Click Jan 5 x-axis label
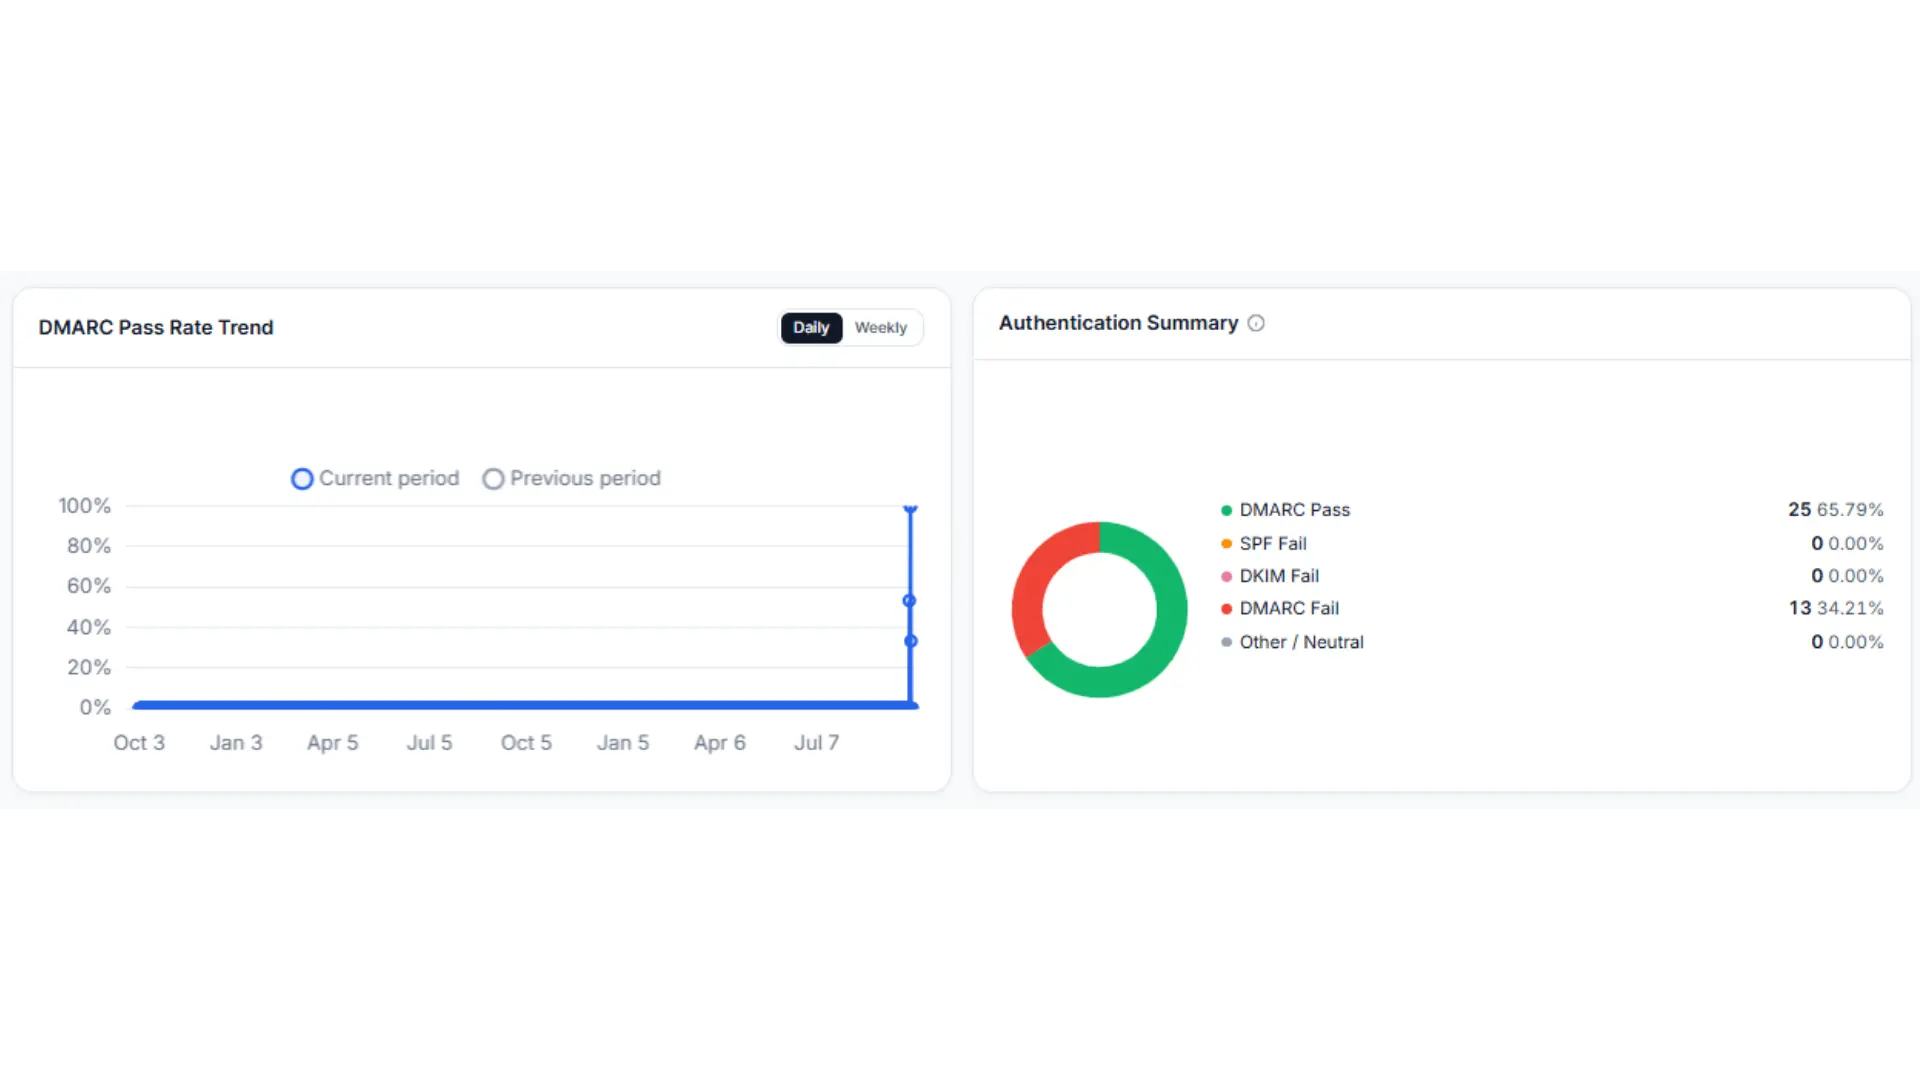Image resolution: width=1920 pixels, height=1080 pixels. pos(623,743)
